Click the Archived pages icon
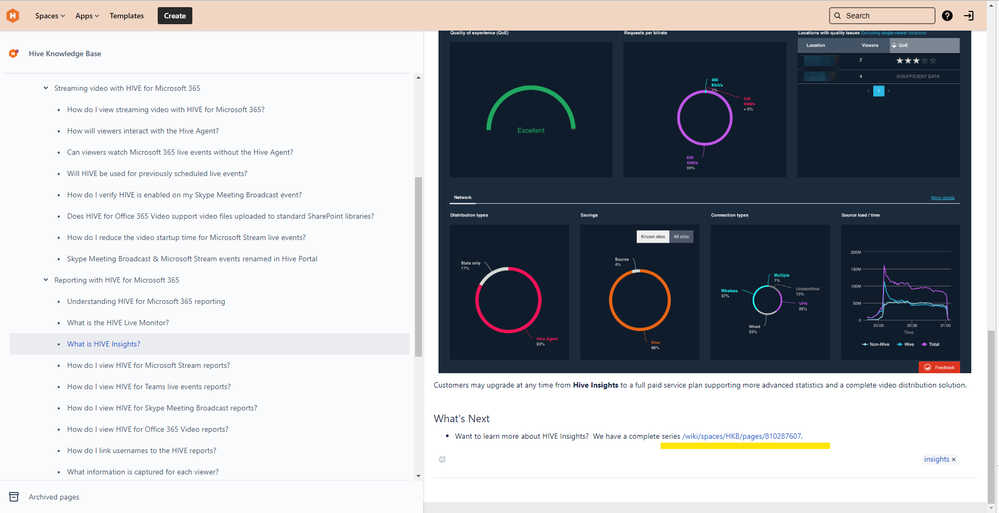The image size is (999, 513). pos(13,496)
